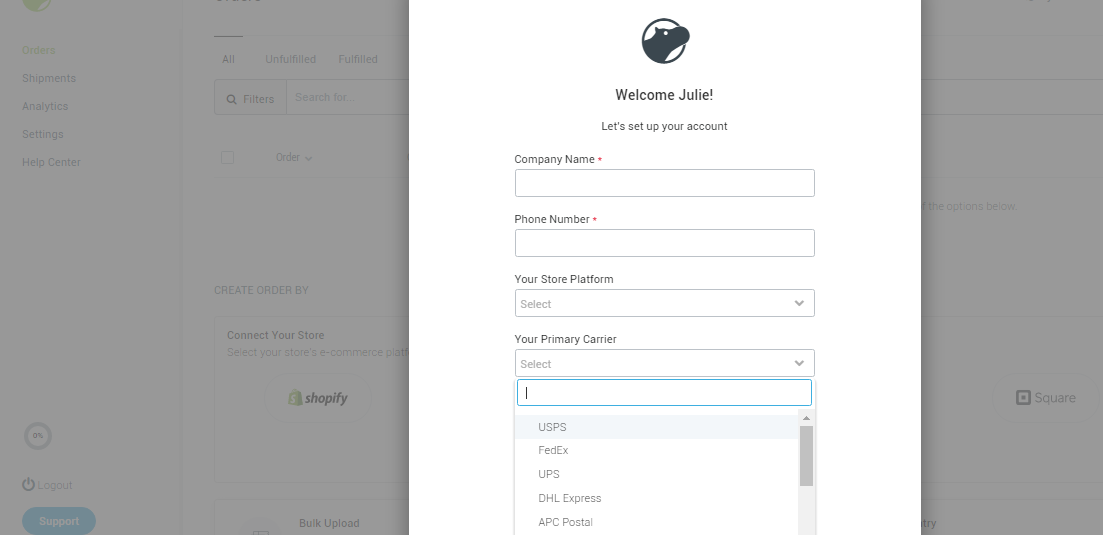Sort by the Order column chevron
Screen dimensions: 1103x535
tap(309, 158)
